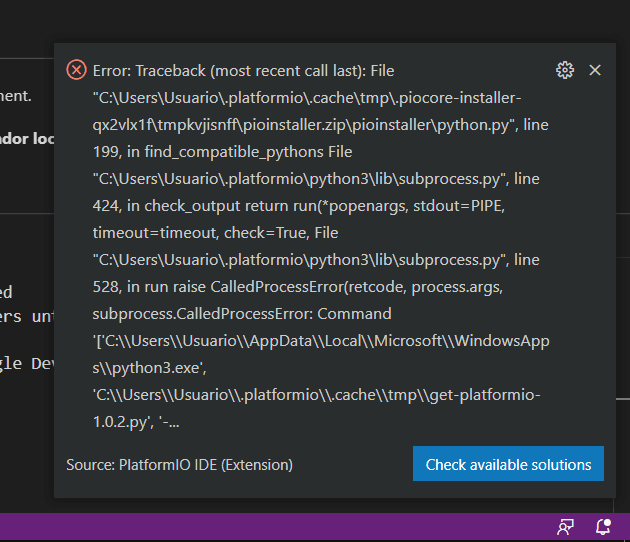Click the 'subprocess.CalledProcessError: Command' line
Image resolution: width=630 pixels, height=542 pixels.
point(242,314)
